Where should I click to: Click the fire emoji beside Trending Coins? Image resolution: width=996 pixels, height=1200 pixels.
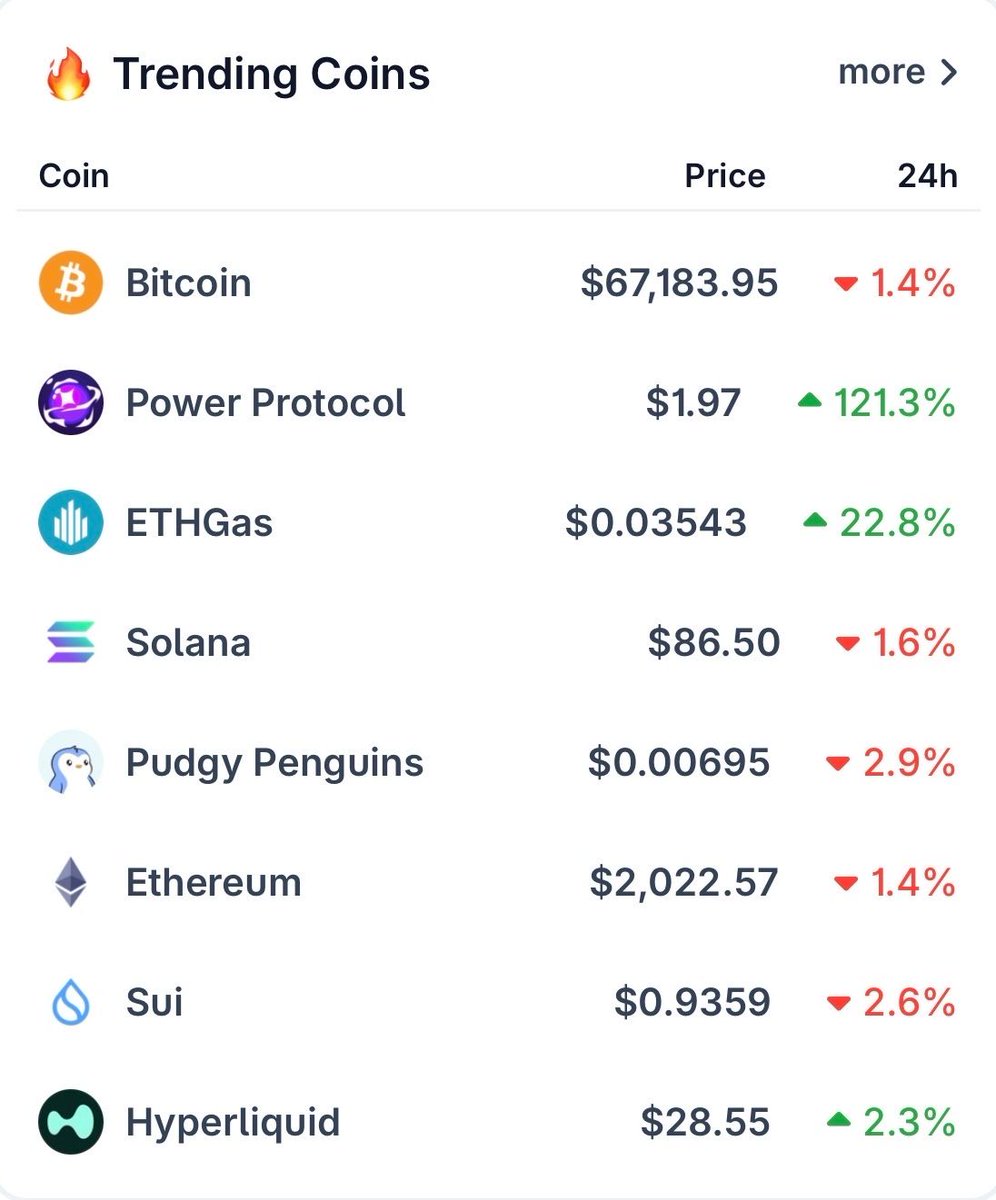tap(69, 75)
